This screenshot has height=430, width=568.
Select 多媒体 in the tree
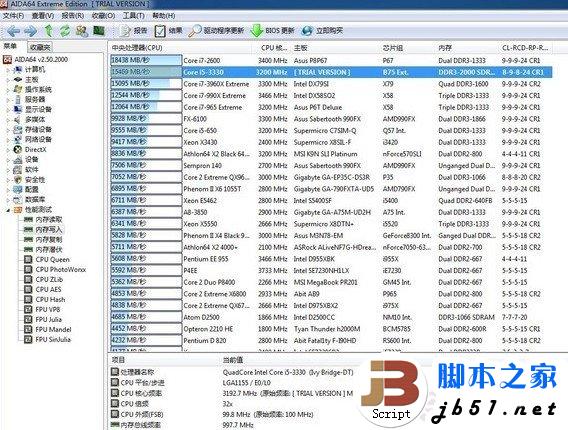point(34,120)
